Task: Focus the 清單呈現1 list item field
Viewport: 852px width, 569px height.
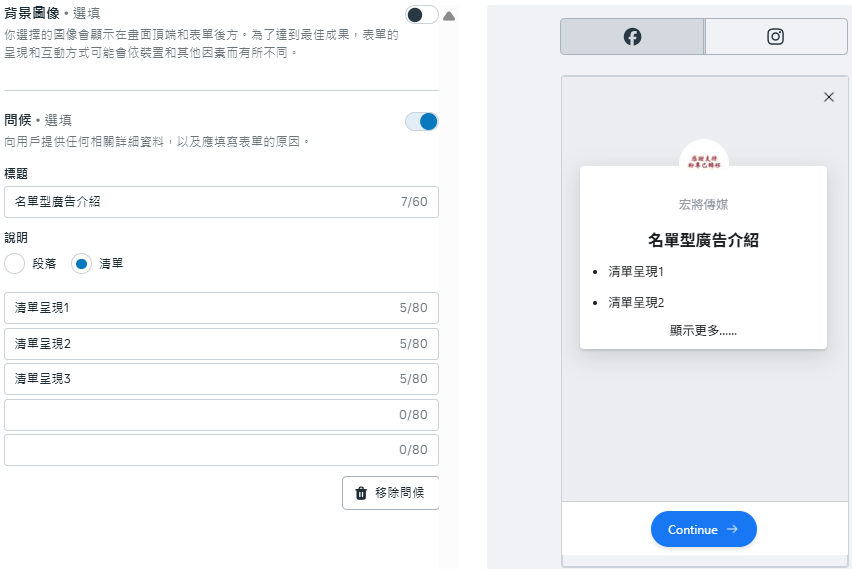Action: tap(200, 308)
